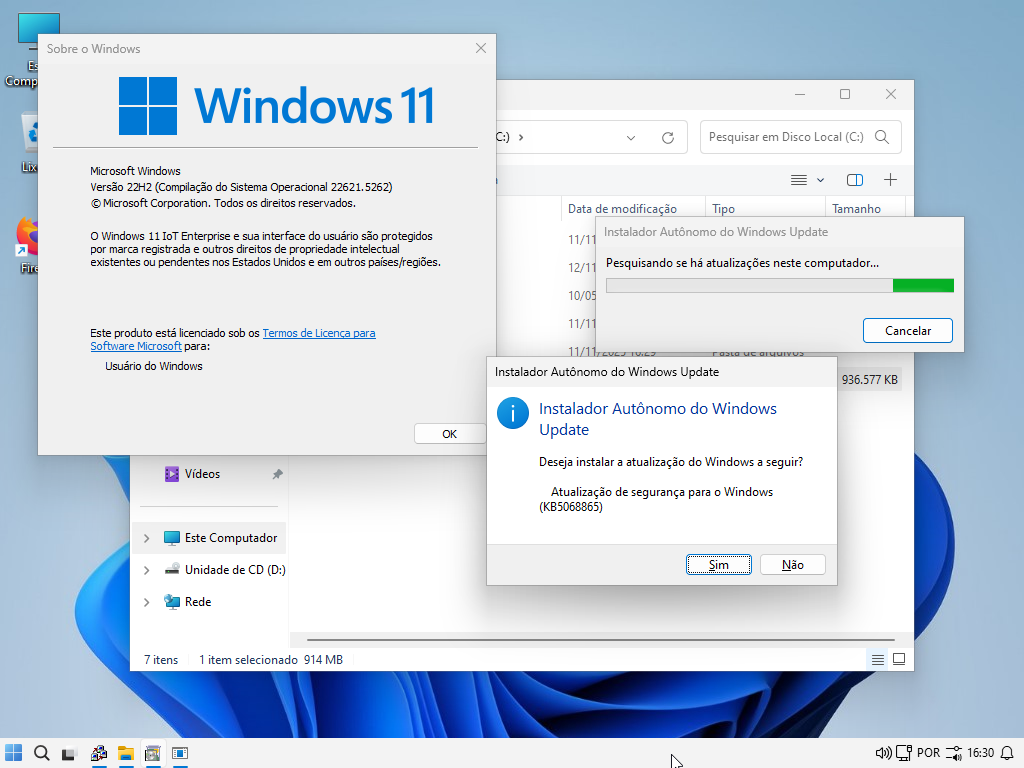
Task: Open the volume control in the system tray
Action: [x=883, y=753]
